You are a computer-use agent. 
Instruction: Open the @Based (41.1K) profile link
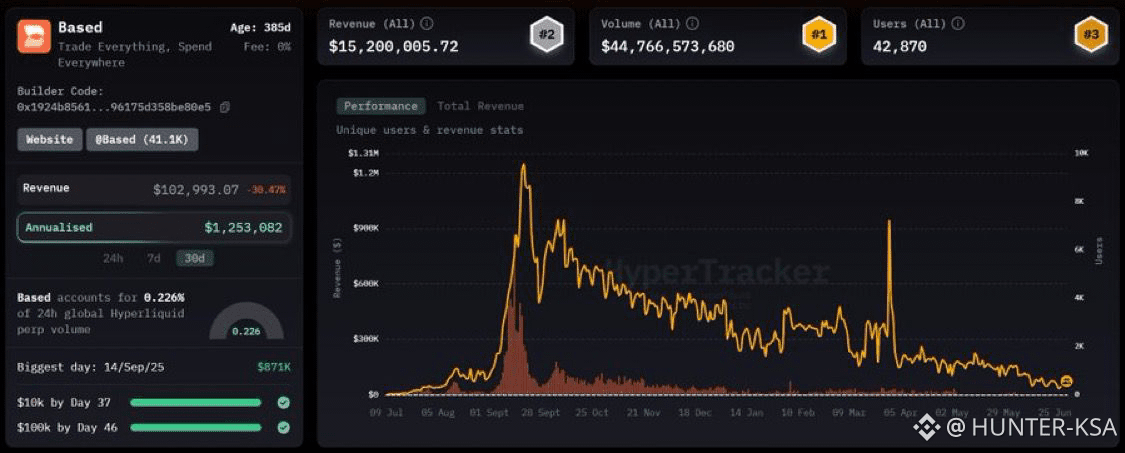click(x=142, y=139)
